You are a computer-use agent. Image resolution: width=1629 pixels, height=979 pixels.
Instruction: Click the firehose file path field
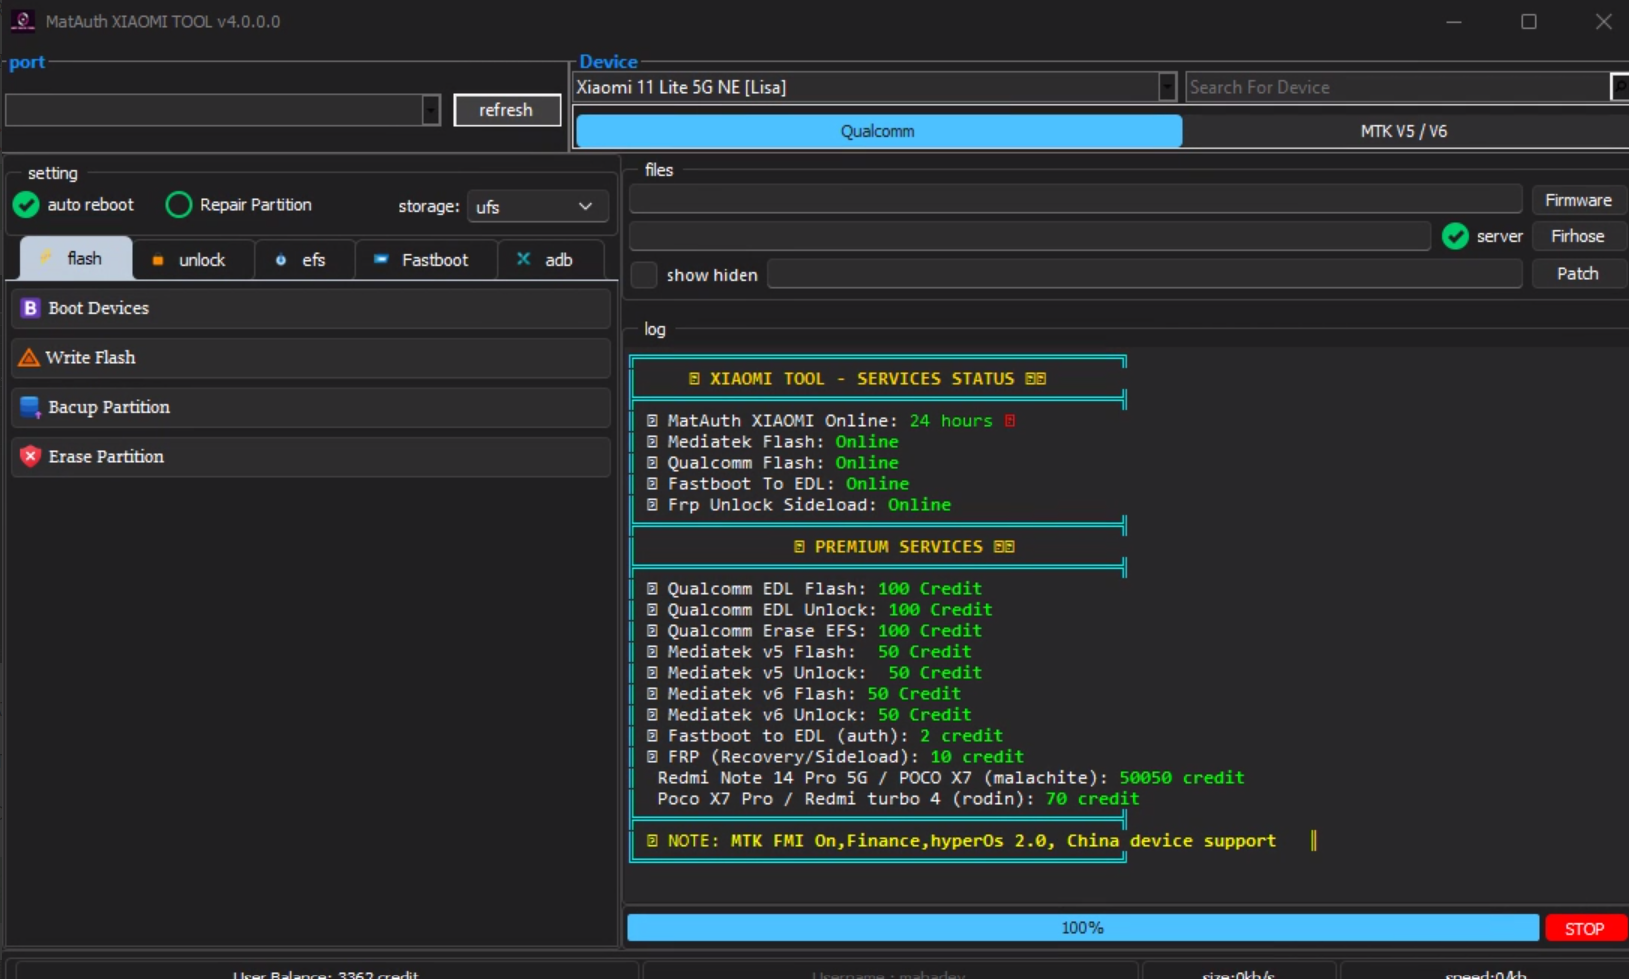click(x=1030, y=236)
